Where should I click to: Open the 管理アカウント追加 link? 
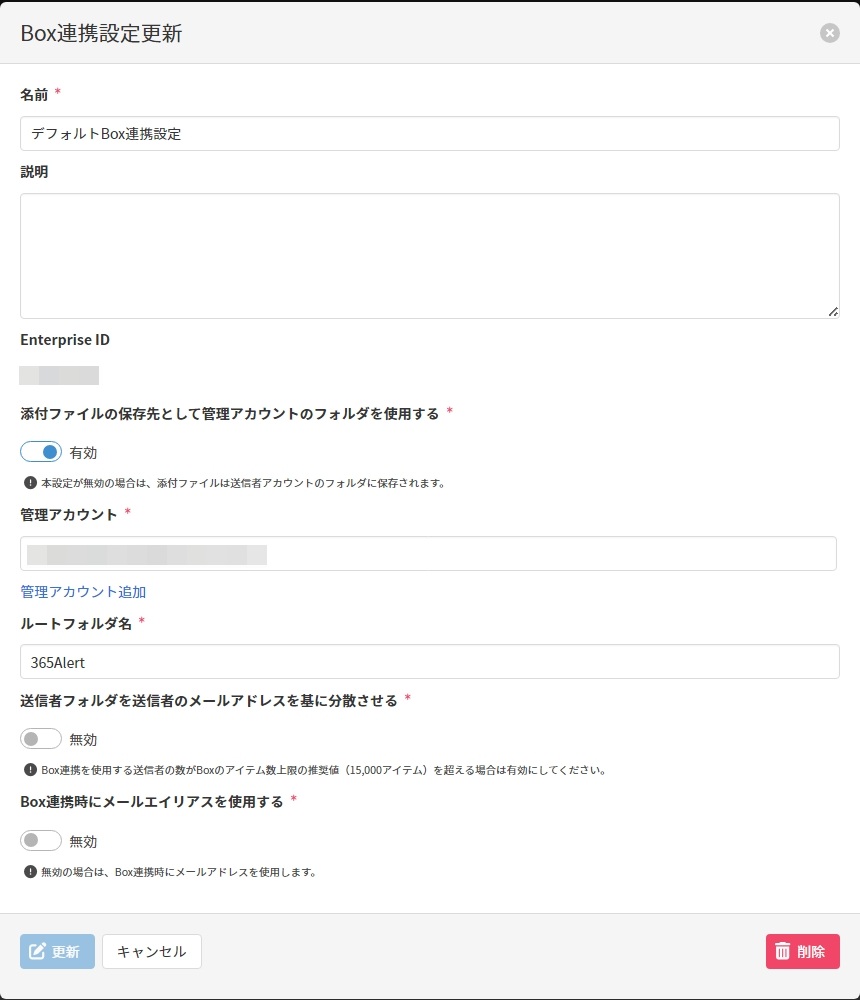pos(83,592)
